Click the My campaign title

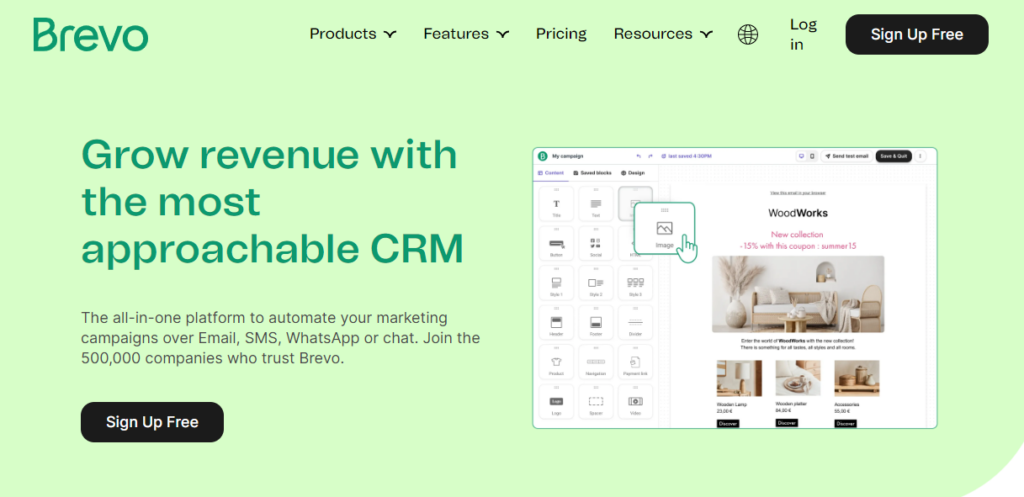pyautogui.click(x=568, y=156)
